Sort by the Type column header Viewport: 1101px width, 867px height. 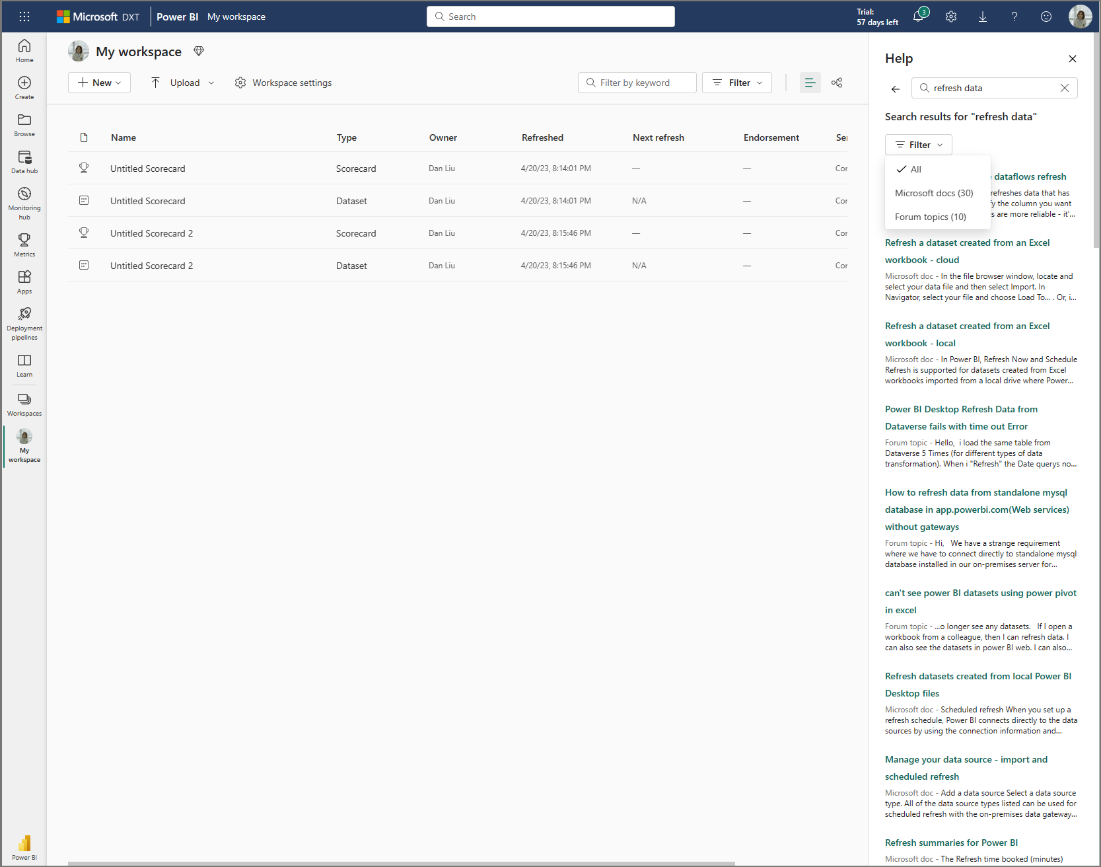[x=346, y=138]
